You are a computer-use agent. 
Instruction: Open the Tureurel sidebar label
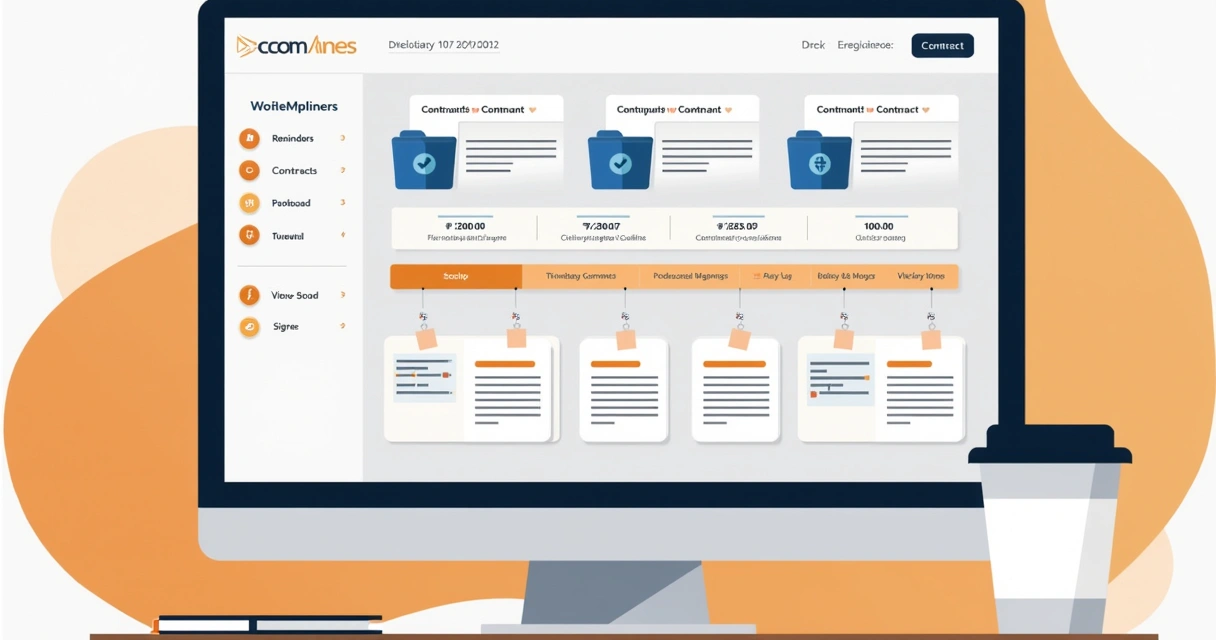[288, 236]
